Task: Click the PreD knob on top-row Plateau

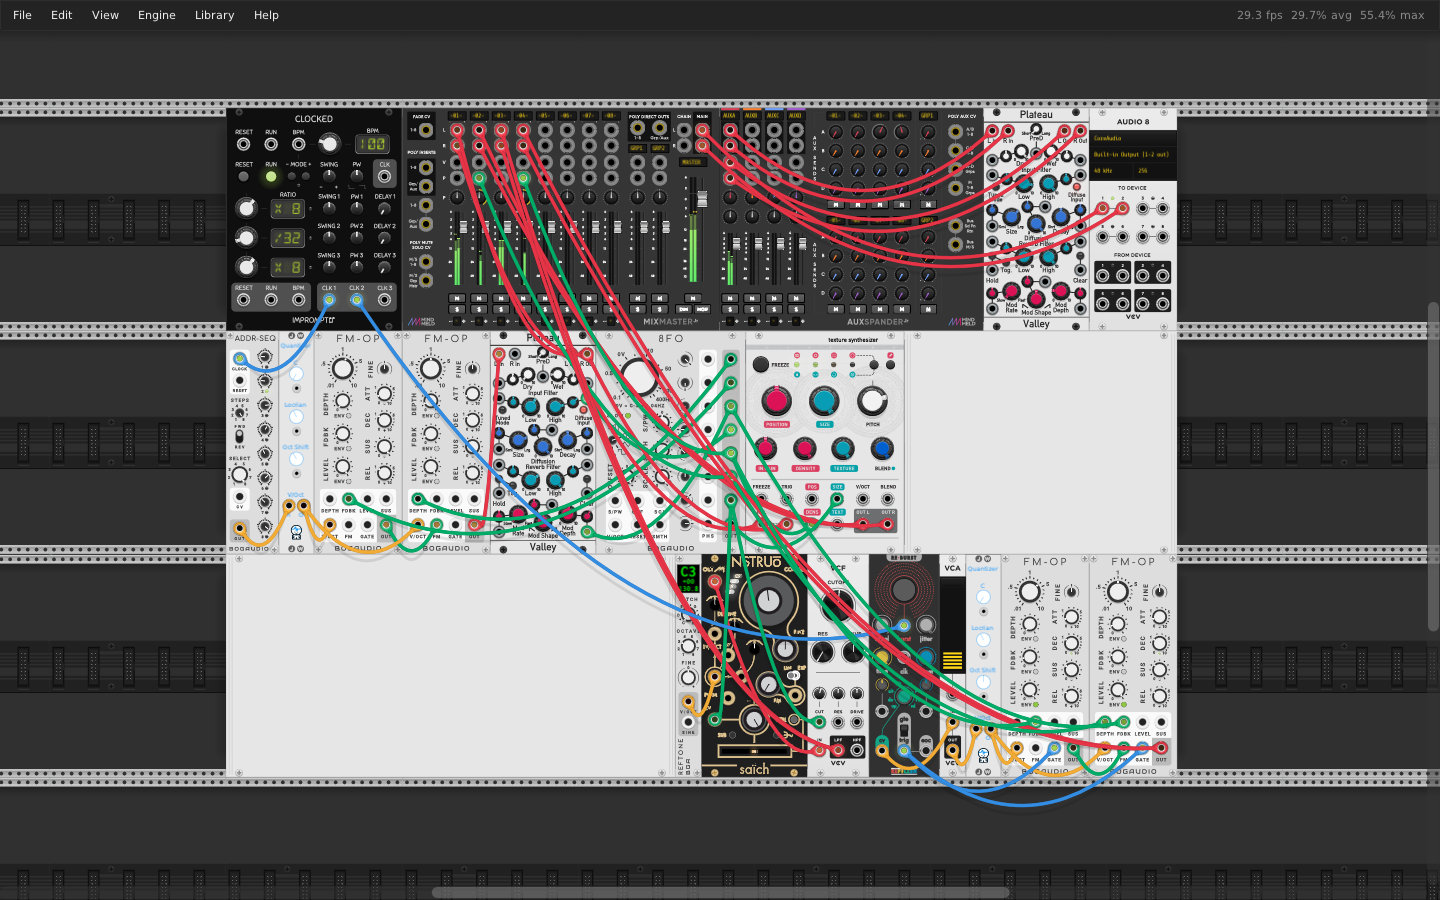Action: click(x=1036, y=128)
